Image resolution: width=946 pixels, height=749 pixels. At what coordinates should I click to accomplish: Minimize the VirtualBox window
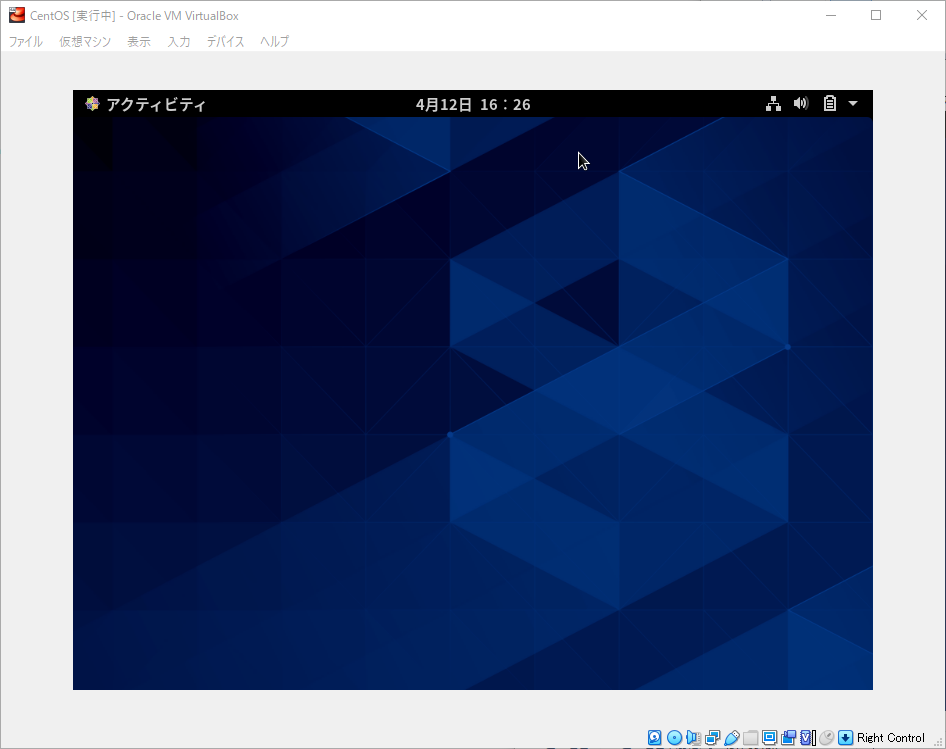coord(831,15)
